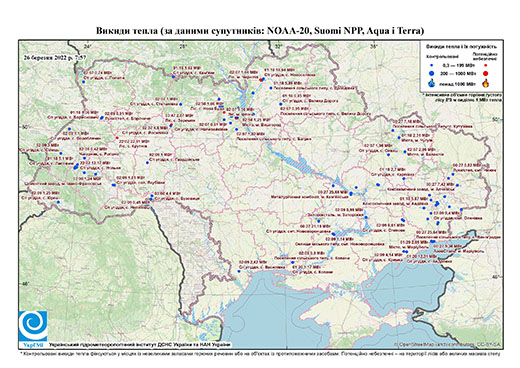This screenshot has width=520, height=368.
Task: Click the UkrGMI swirl logo
Action: tap(33, 326)
